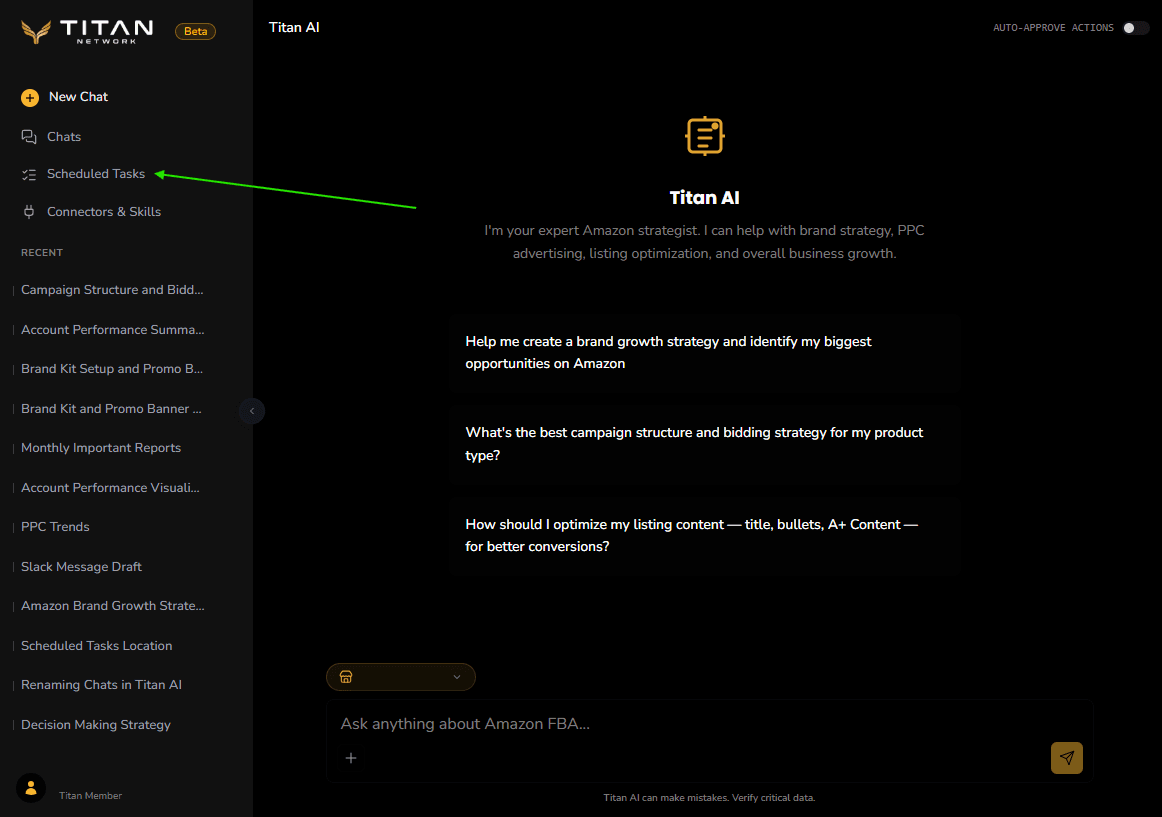Viewport: 1162px width, 817px height.
Task: Select the brand growth strategy suggestion
Action: [704, 353]
